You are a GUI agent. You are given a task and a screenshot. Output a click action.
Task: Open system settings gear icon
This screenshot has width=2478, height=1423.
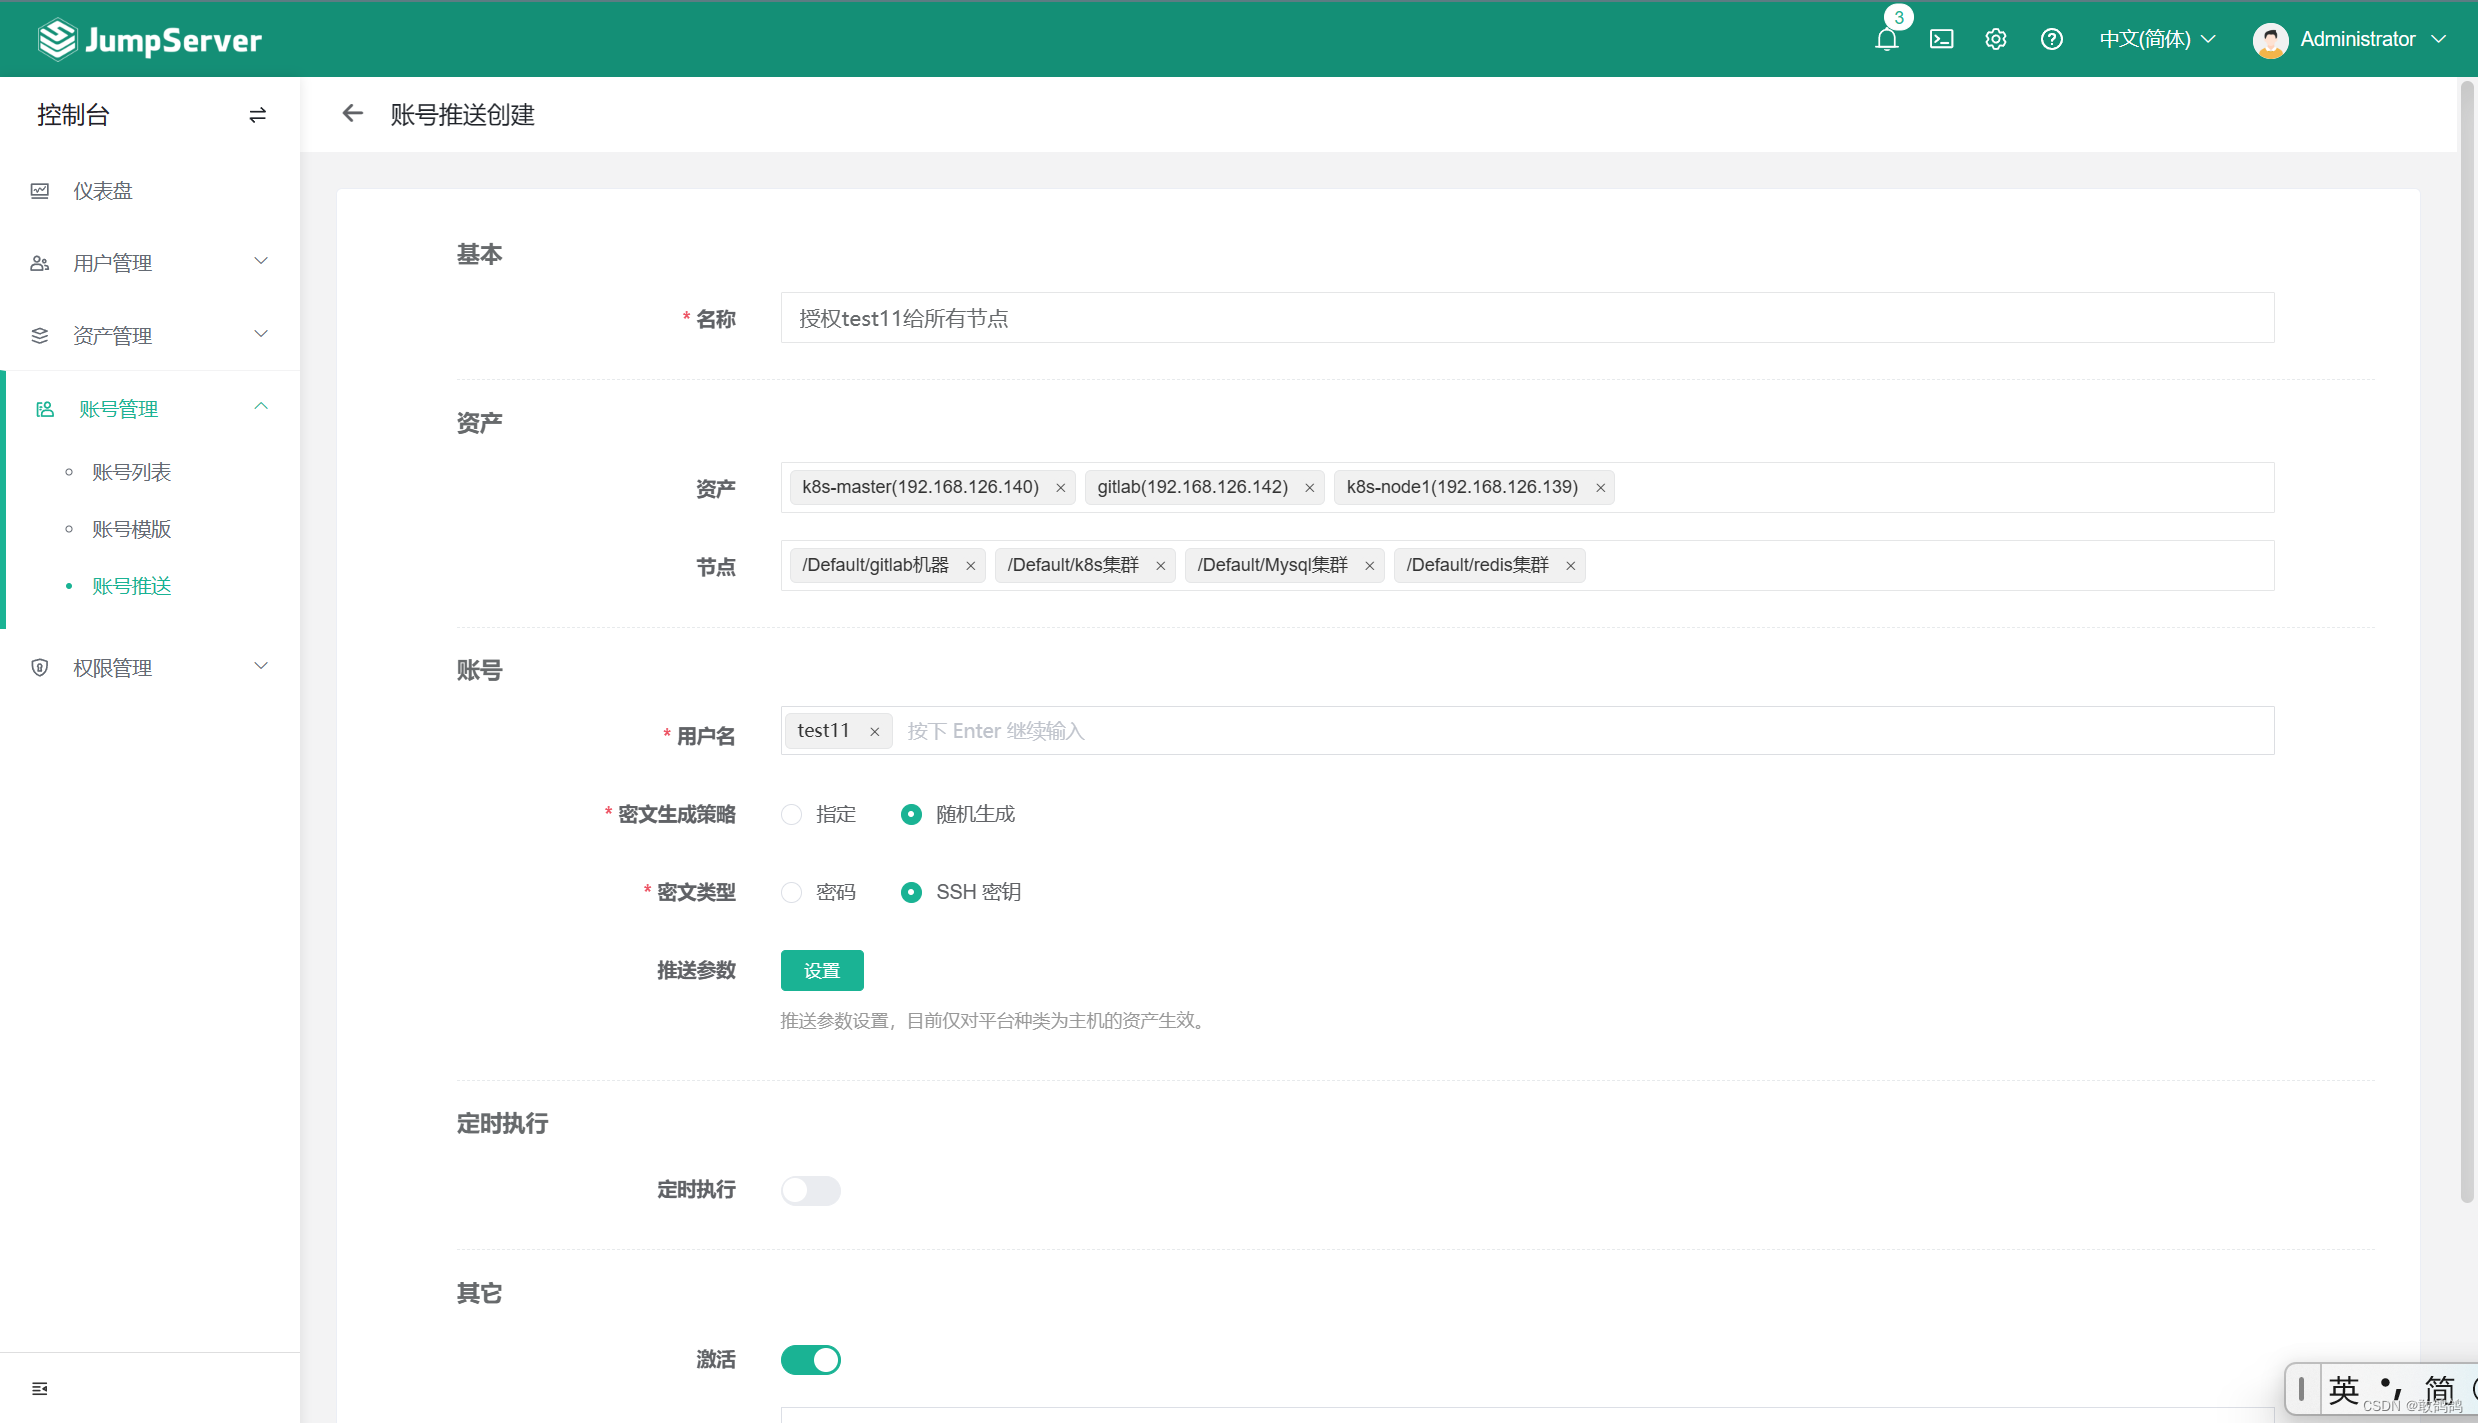1995,39
